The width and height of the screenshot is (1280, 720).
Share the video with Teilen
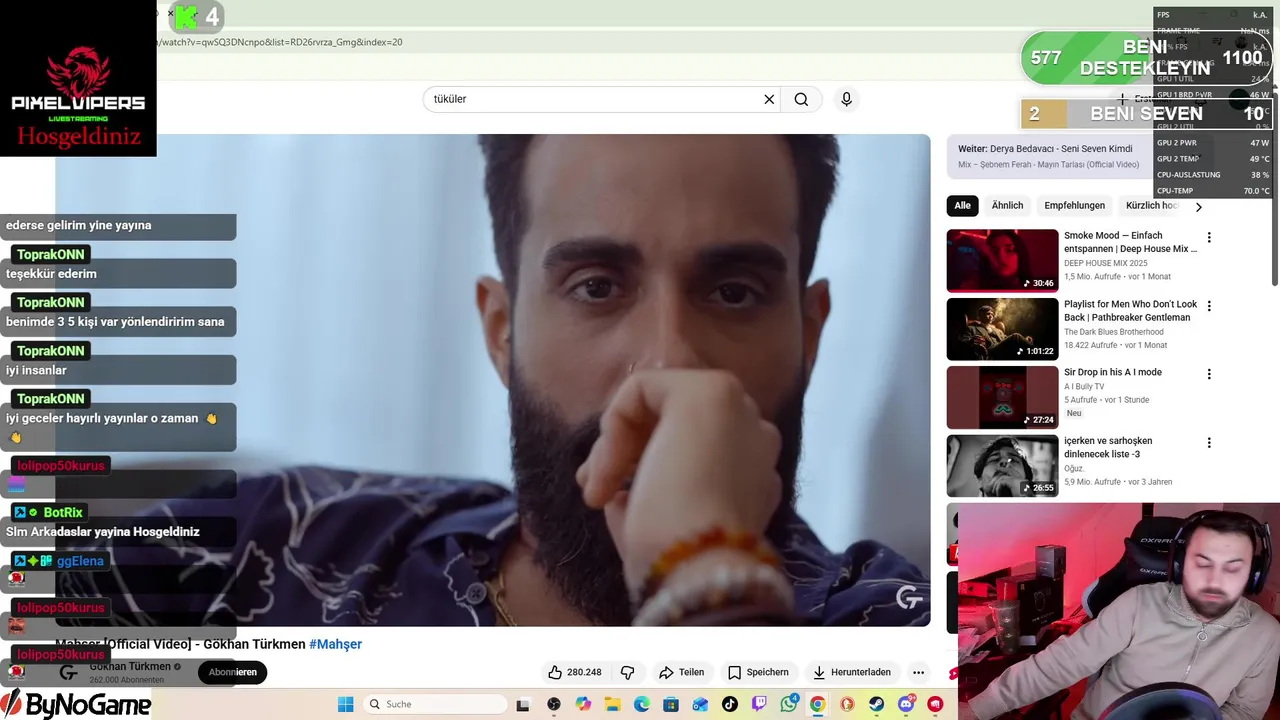click(x=682, y=672)
